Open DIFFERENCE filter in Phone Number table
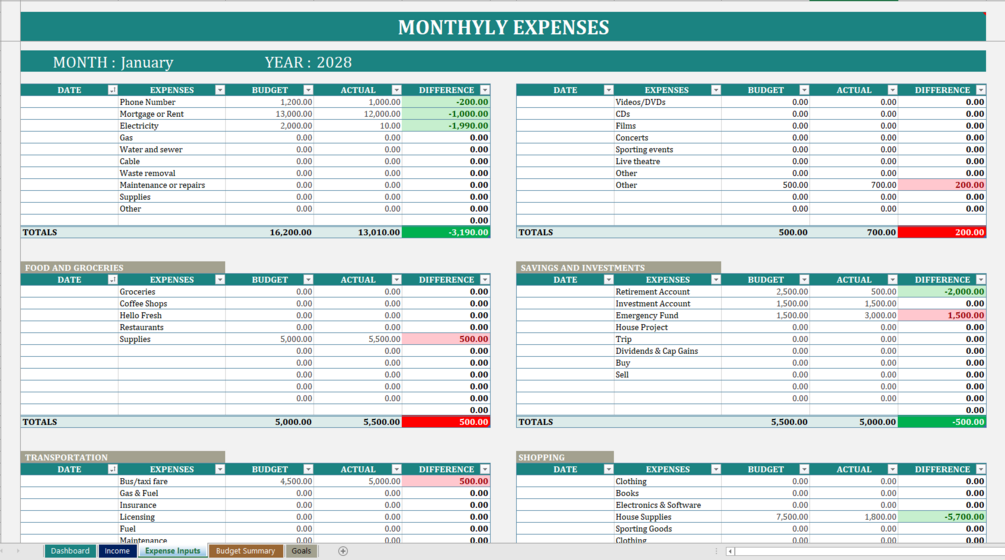 [x=485, y=90]
